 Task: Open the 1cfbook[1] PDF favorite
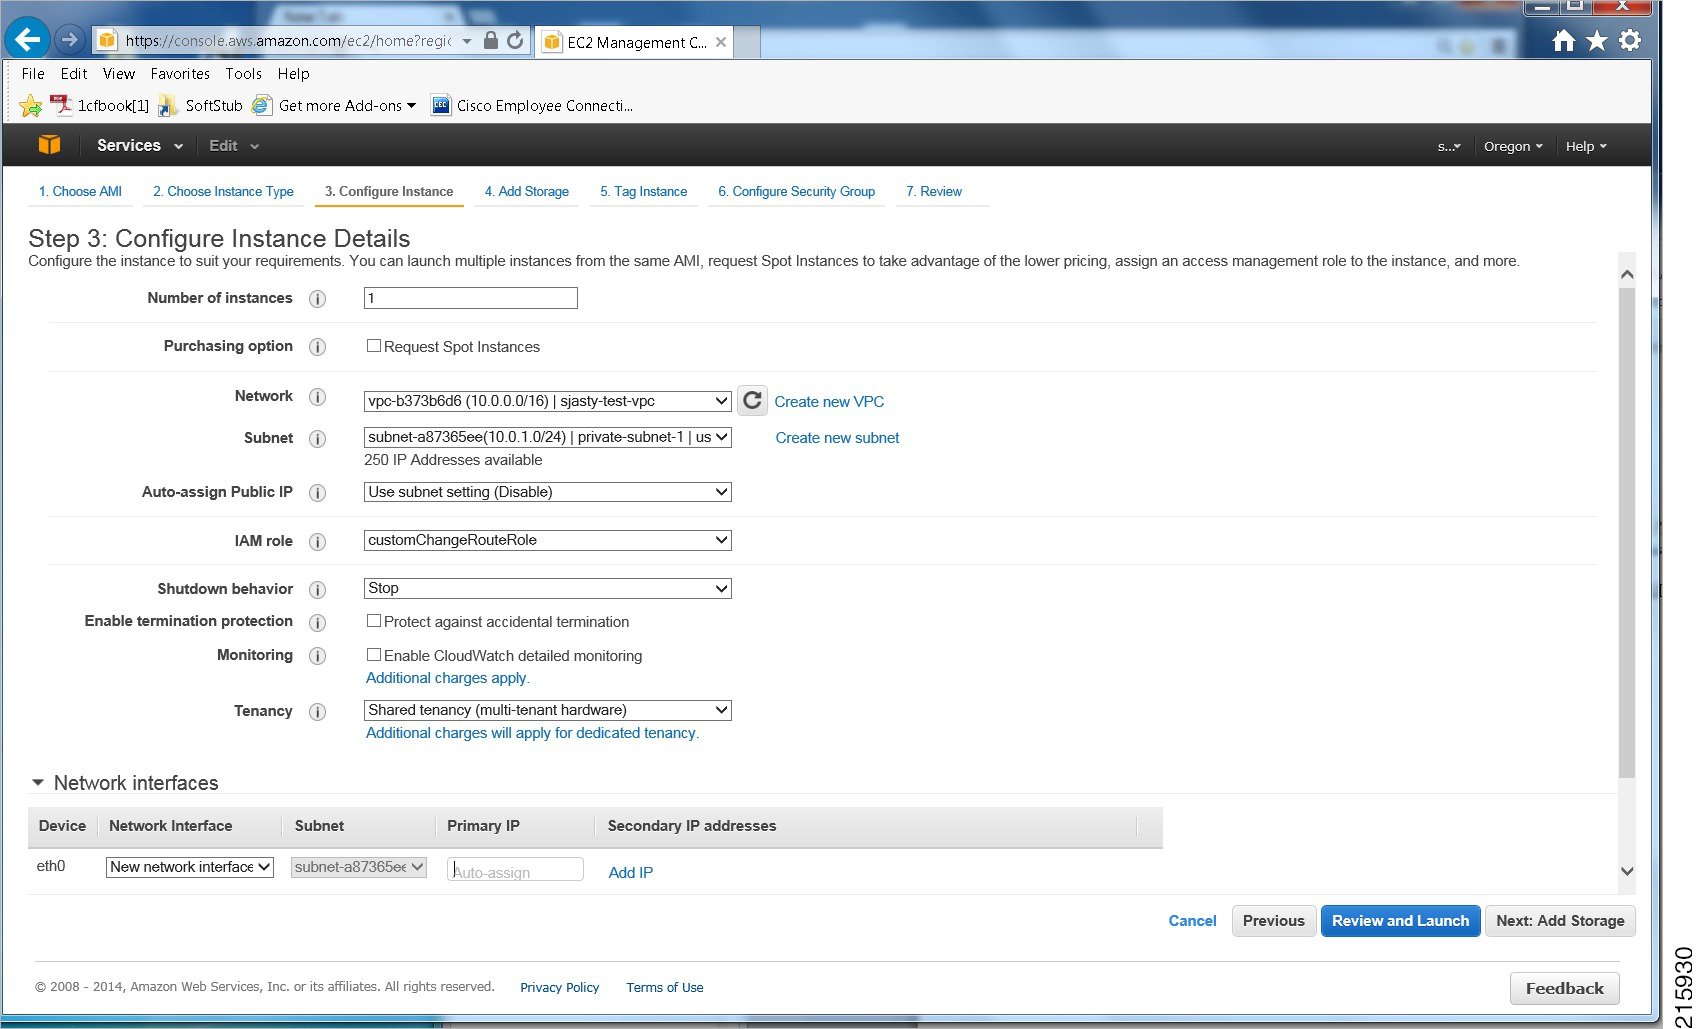pyautogui.click(x=100, y=105)
